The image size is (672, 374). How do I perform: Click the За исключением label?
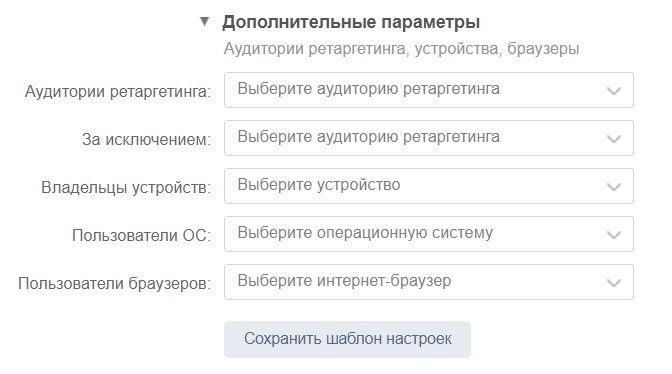tap(147, 139)
